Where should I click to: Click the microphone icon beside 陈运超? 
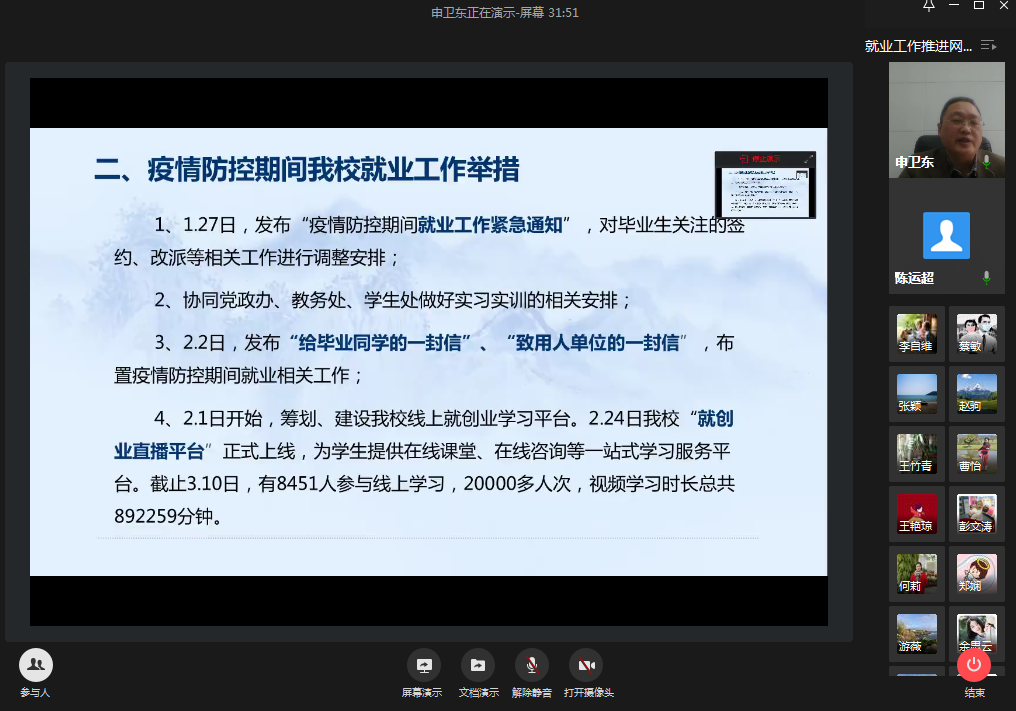[987, 277]
